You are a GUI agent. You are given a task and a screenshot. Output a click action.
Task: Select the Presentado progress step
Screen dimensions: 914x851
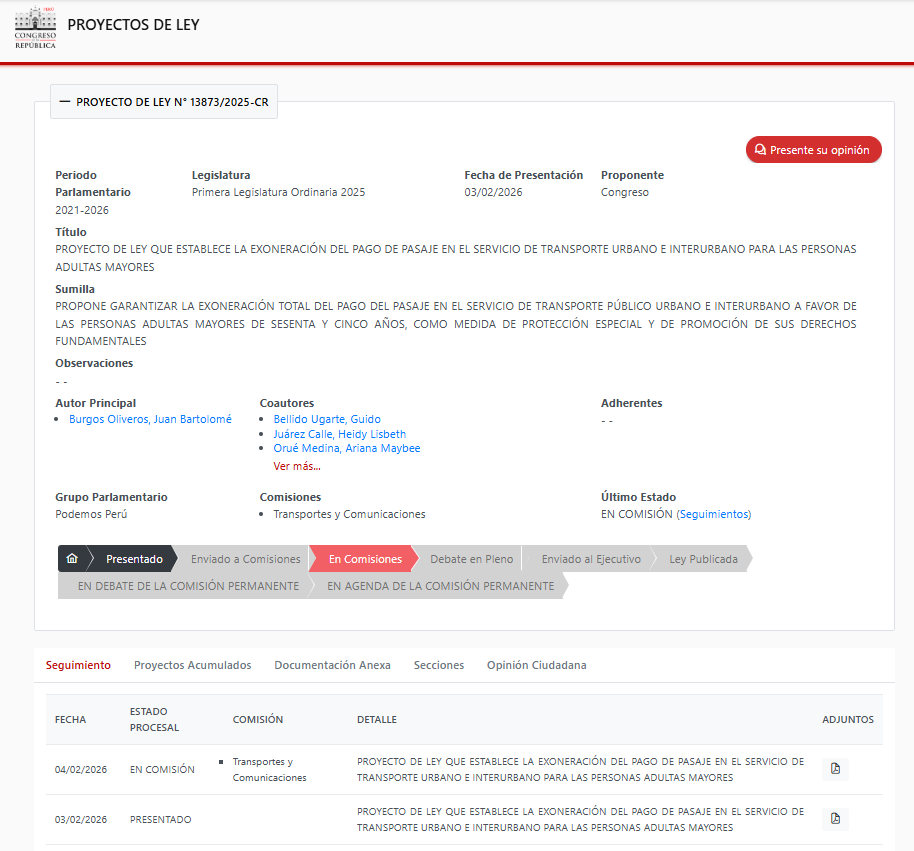click(134, 559)
